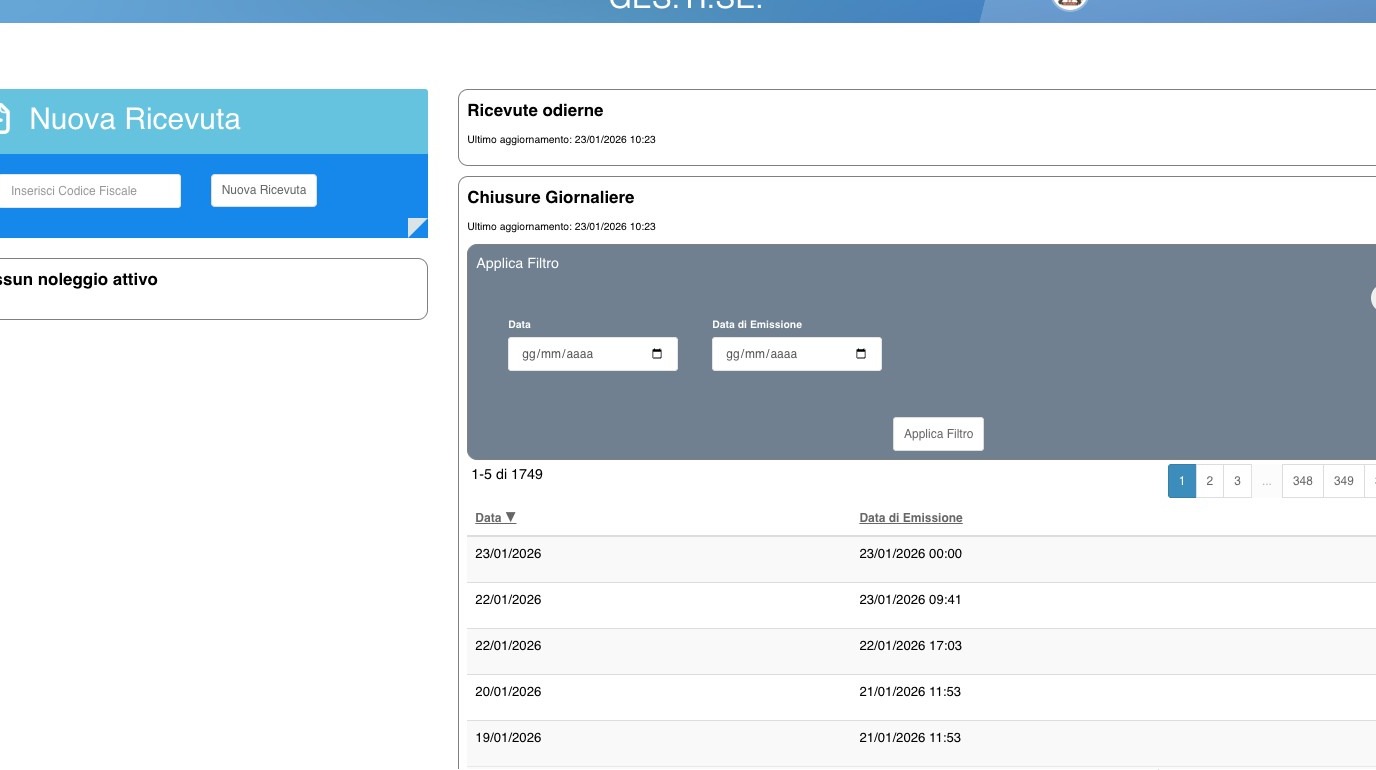1376x770 pixels.
Task: Sort table by Data di Emissione column
Action: point(910,518)
